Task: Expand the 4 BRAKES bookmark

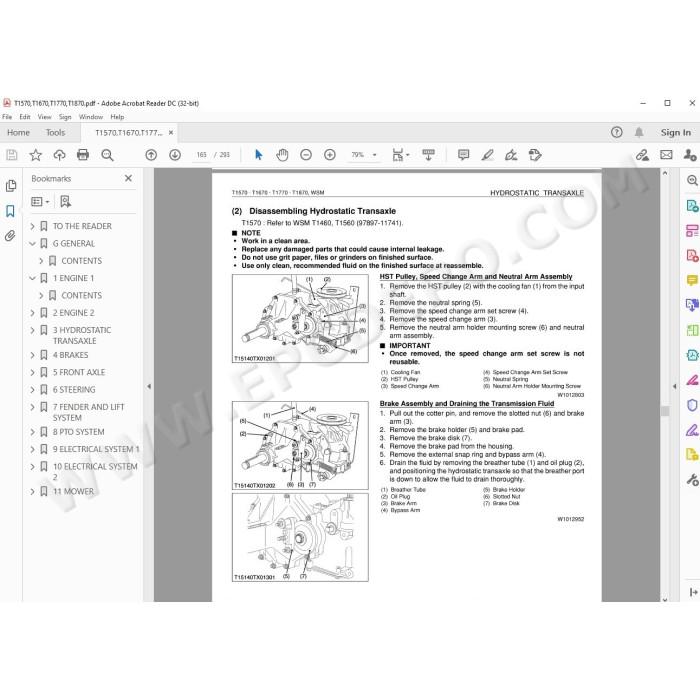Action: [32, 355]
